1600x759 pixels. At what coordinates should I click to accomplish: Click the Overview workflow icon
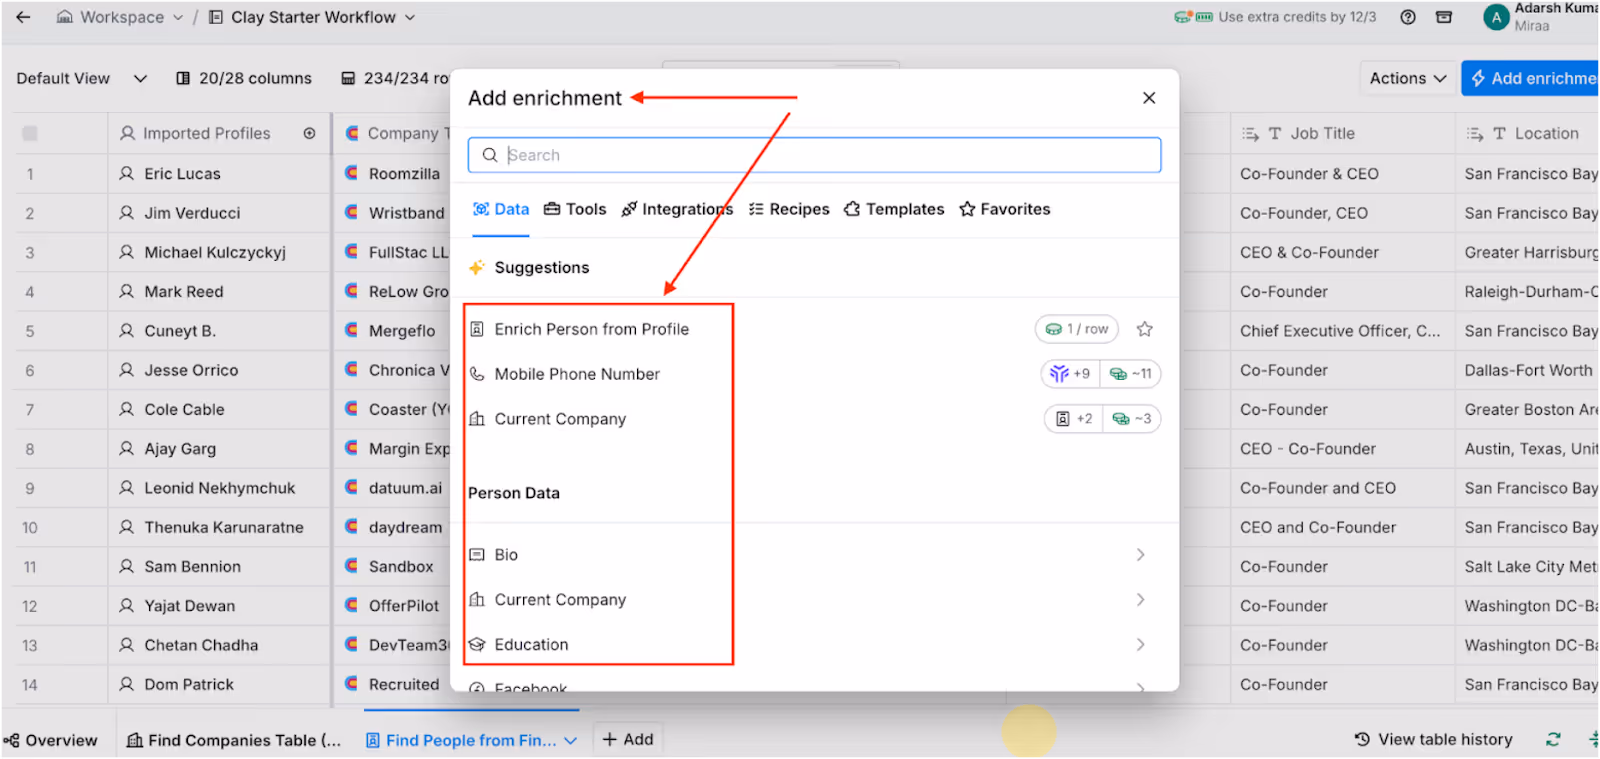[x=11, y=740]
